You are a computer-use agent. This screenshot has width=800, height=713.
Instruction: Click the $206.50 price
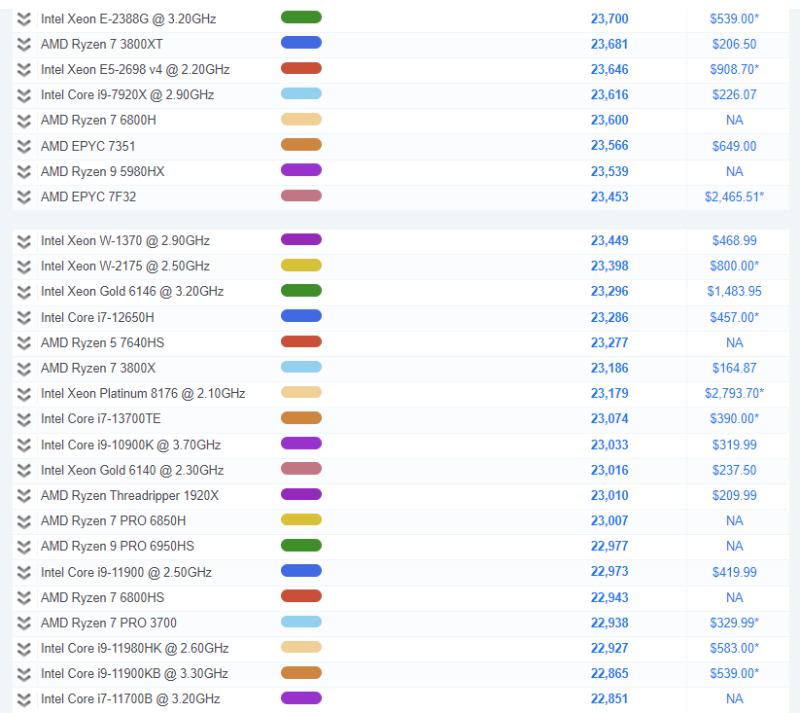(734, 44)
